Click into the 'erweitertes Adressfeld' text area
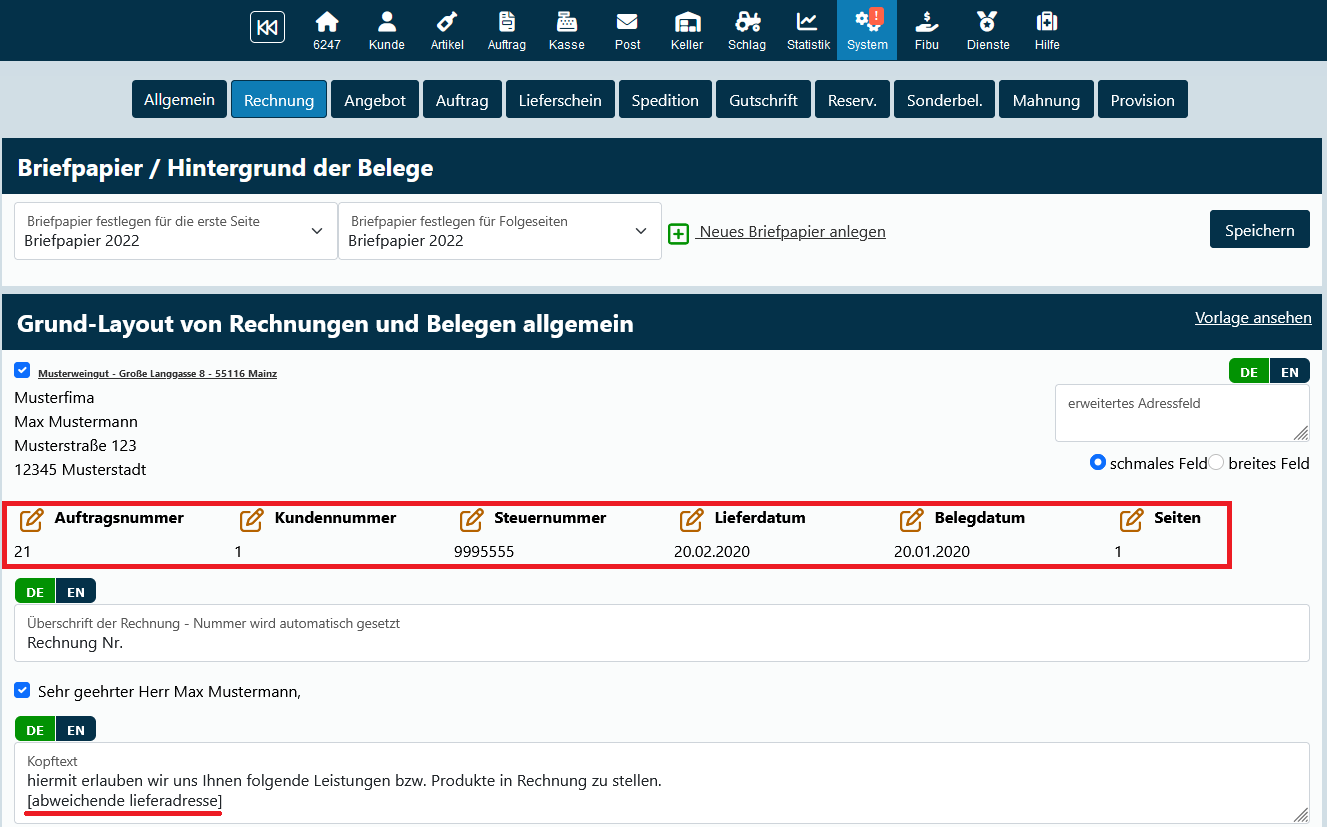The height and width of the screenshot is (827, 1327). coord(1180,413)
